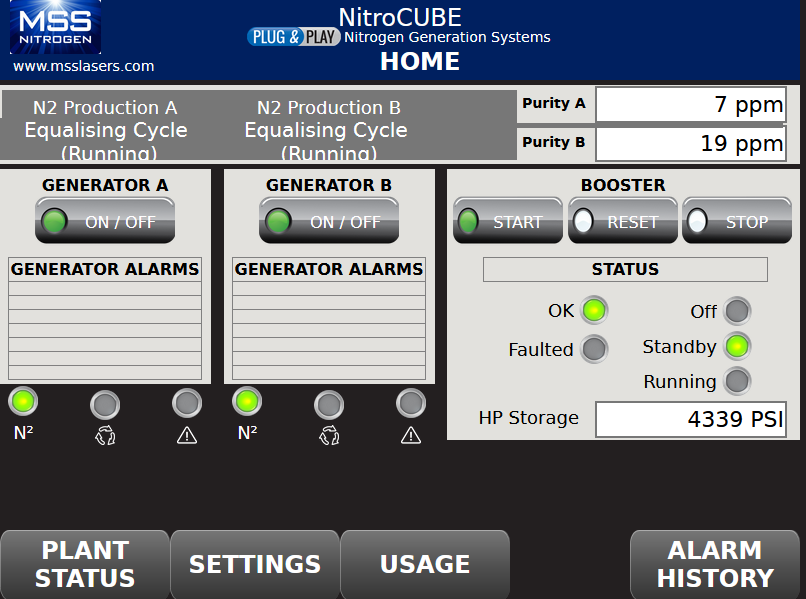Click the Booster STOP button
This screenshot has width=806, height=599.
coord(737,221)
